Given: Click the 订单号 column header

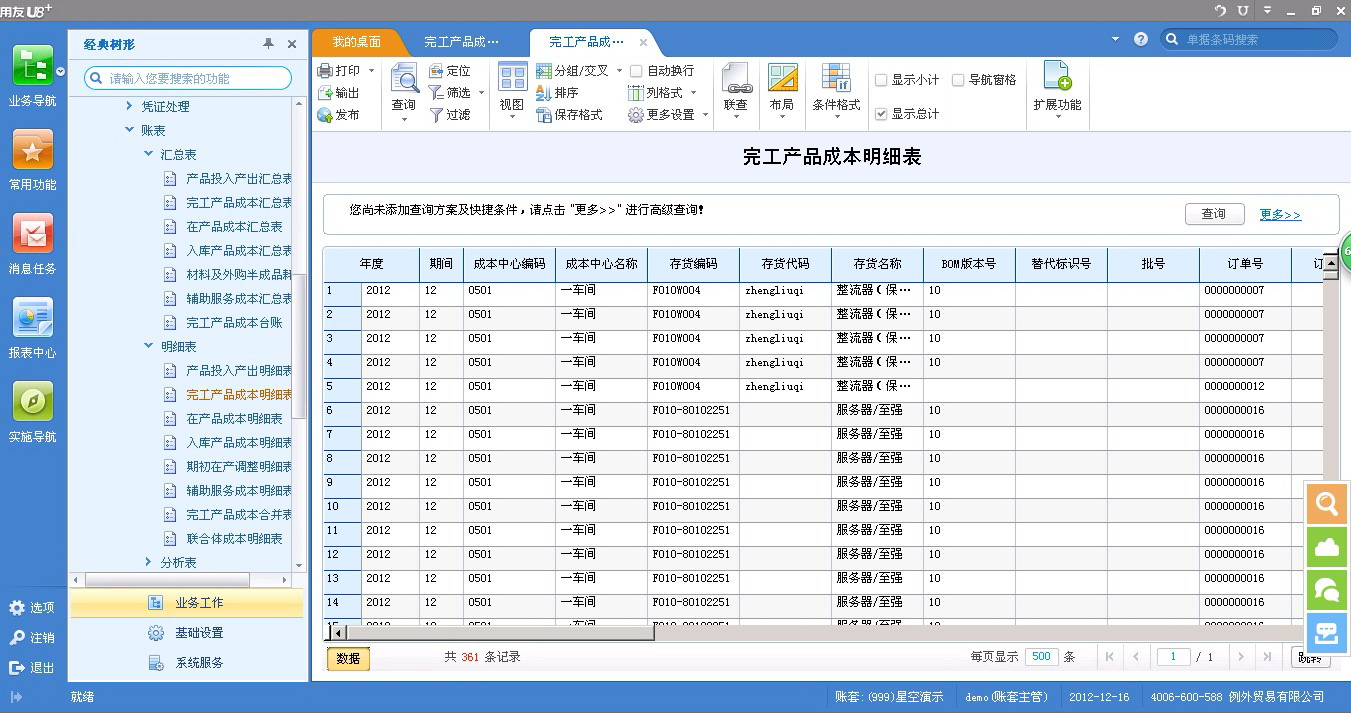Looking at the screenshot, I should click(1245, 264).
